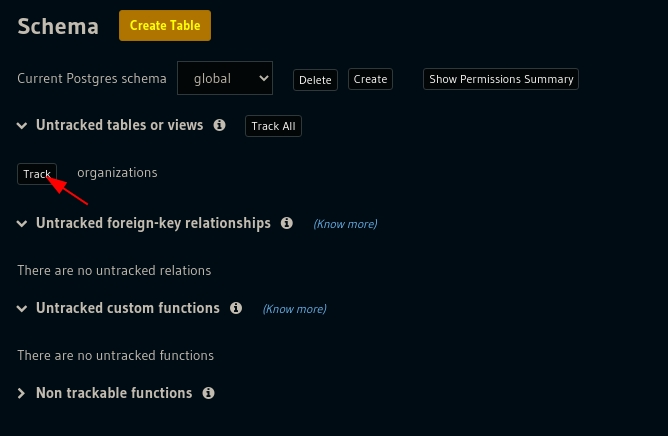Viewport: 668px width, 436px height.
Task: Click the Schema page heading
Action: tap(58, 26)
